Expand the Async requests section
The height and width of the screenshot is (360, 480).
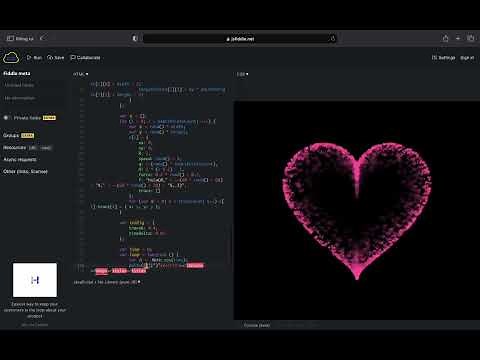point(20,160)
